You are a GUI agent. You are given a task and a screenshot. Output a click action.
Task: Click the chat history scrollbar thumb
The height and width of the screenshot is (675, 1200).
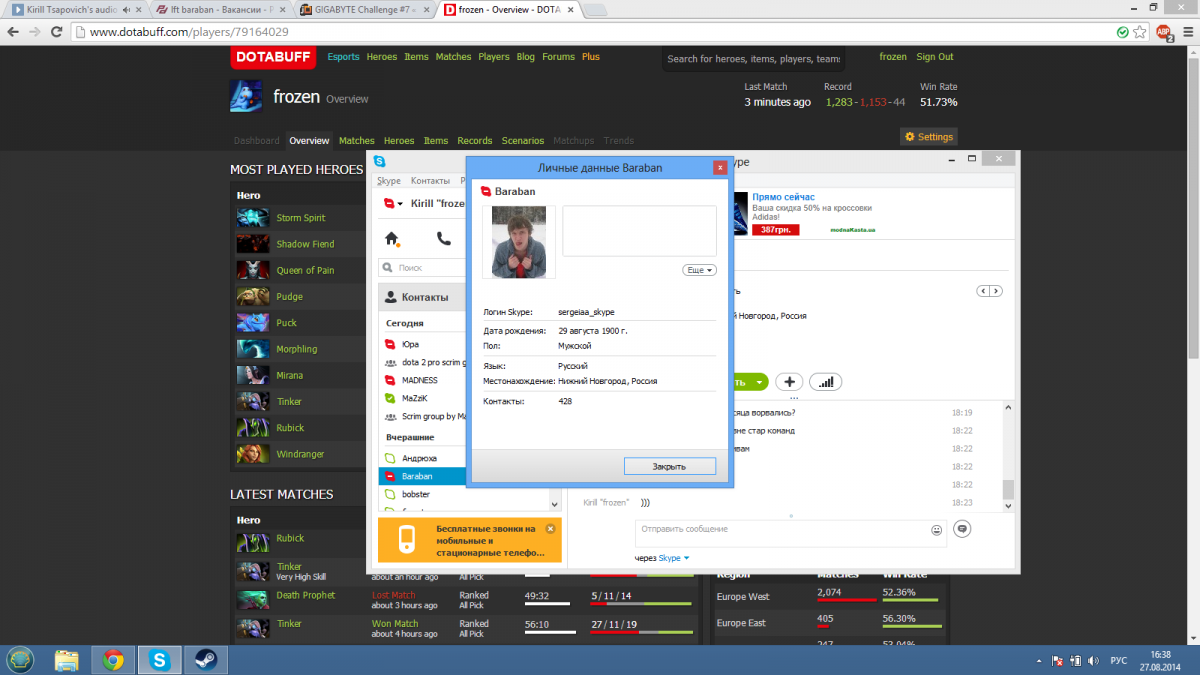coord(1008,488)
